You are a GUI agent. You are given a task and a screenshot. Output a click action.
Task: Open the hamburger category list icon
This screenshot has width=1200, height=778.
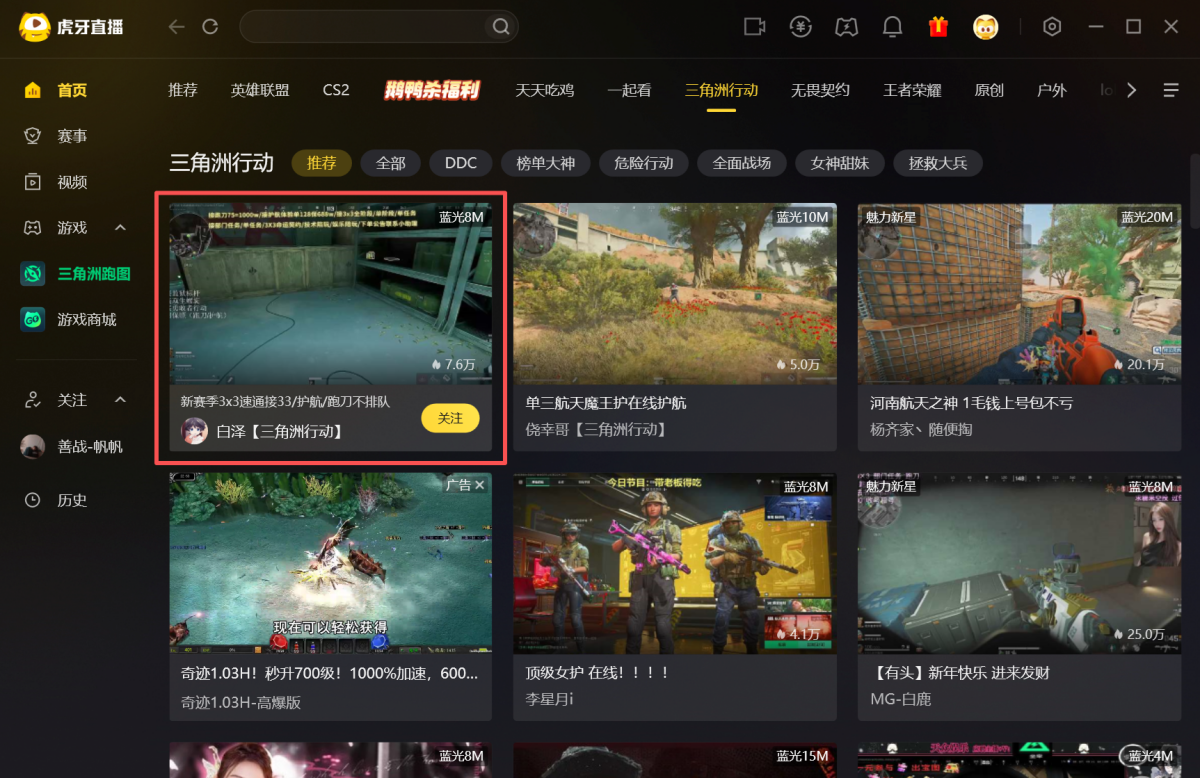[1171, 90]
